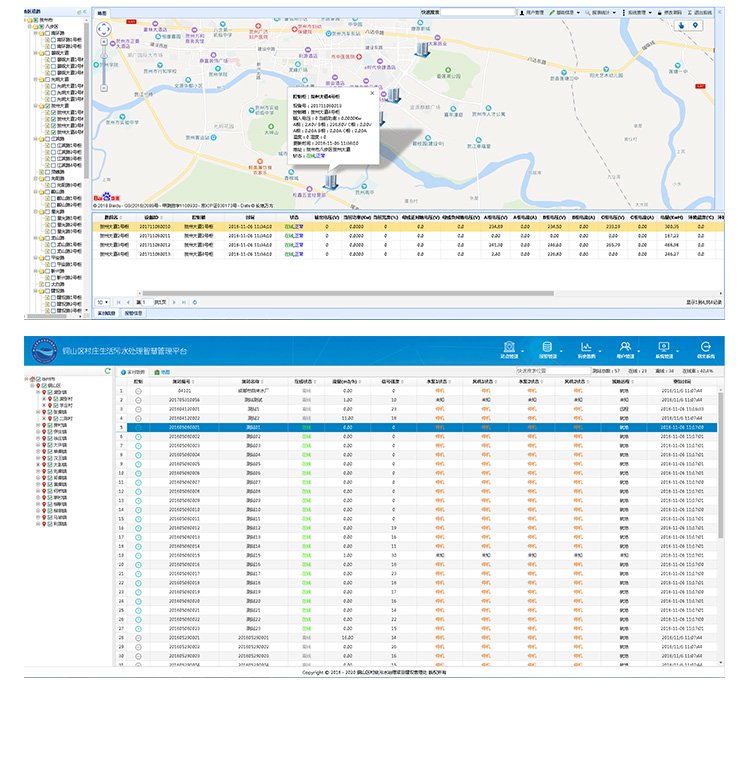The height and width of the screenshot is (760, 750).
Task: Focus the 快速搜索 input above the map
Action: pos(478,12)
